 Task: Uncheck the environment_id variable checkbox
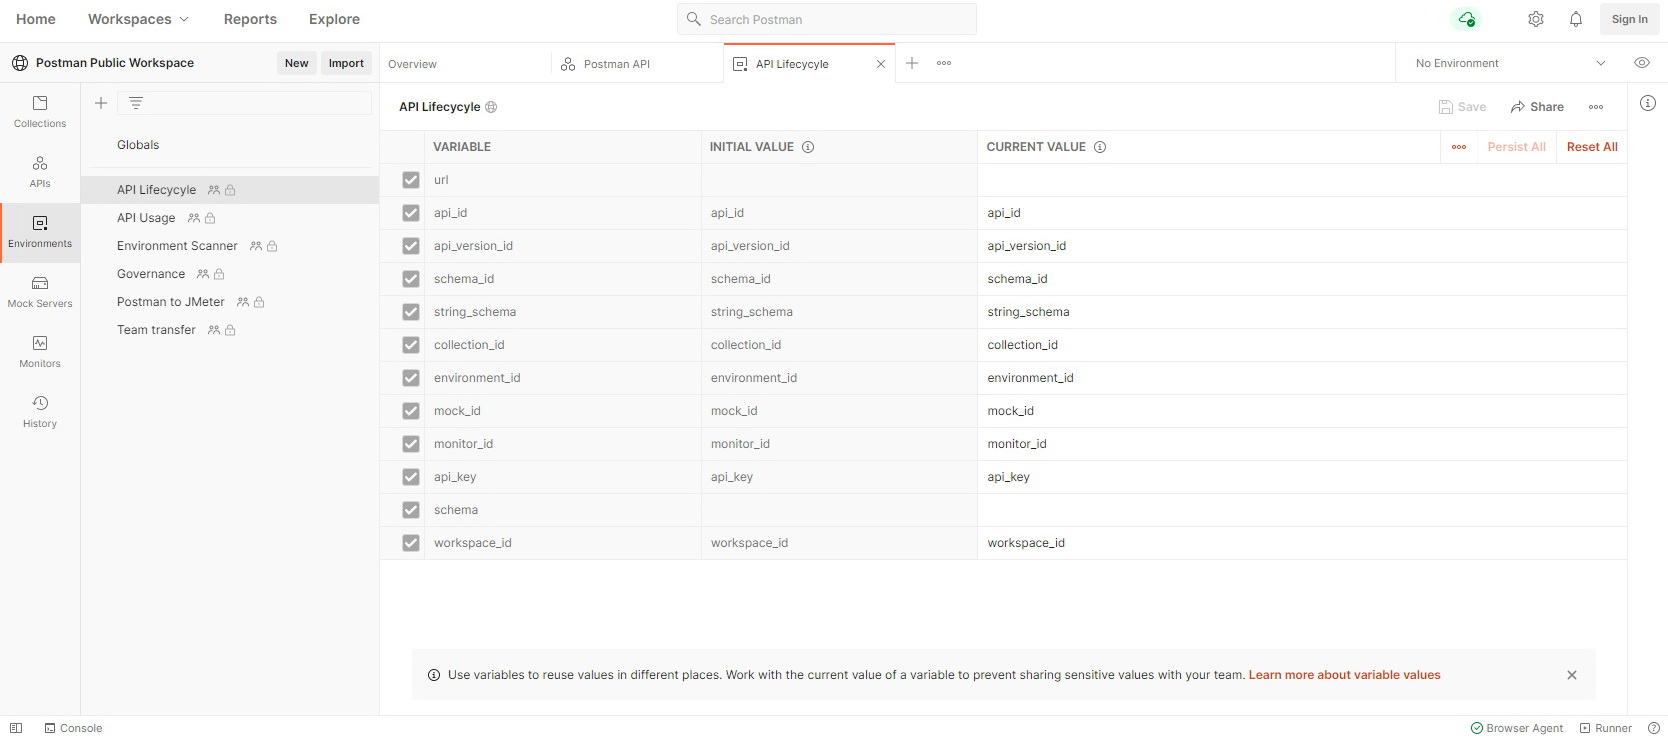[411, 378]
